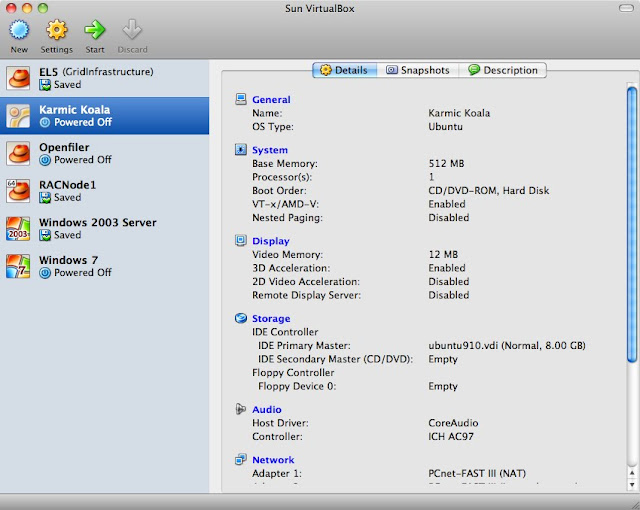This screenshot has width=640, height=510.
Task: Click the Openfiler red hat icon
Action: (x=18, y=153)
